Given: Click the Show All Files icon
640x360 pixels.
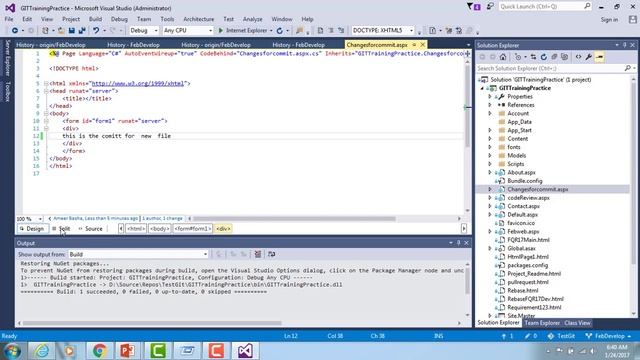Looking at the screenshot, I should click(x=564, y=57).
